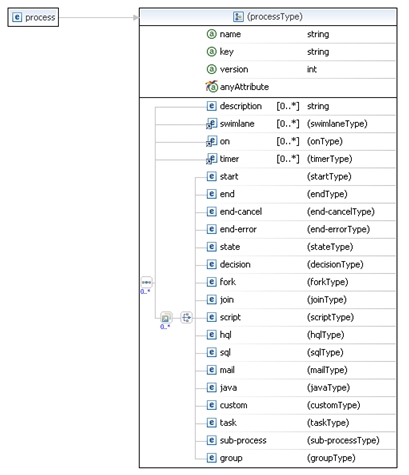Click the java element icon
This screenshot has width=409, height=475.
pyautogui.click(x=212, y=388)
